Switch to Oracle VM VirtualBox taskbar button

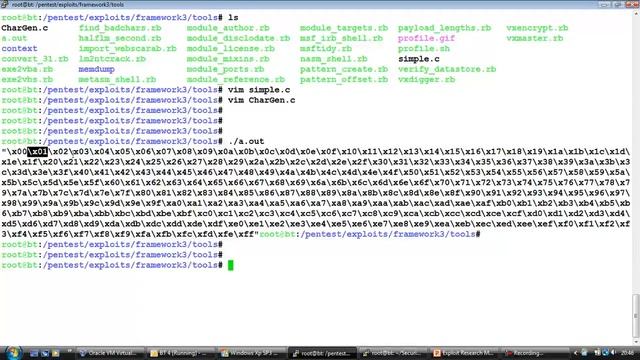pos(110,353)
